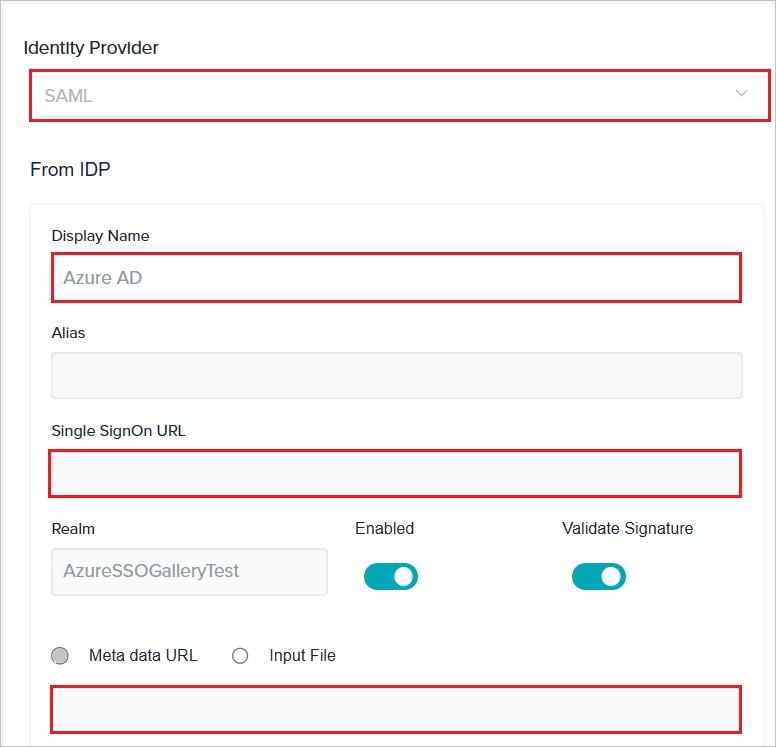776x747 pixels.
Task: Select the Meta data URL radio button
Action: coord(60,656)
